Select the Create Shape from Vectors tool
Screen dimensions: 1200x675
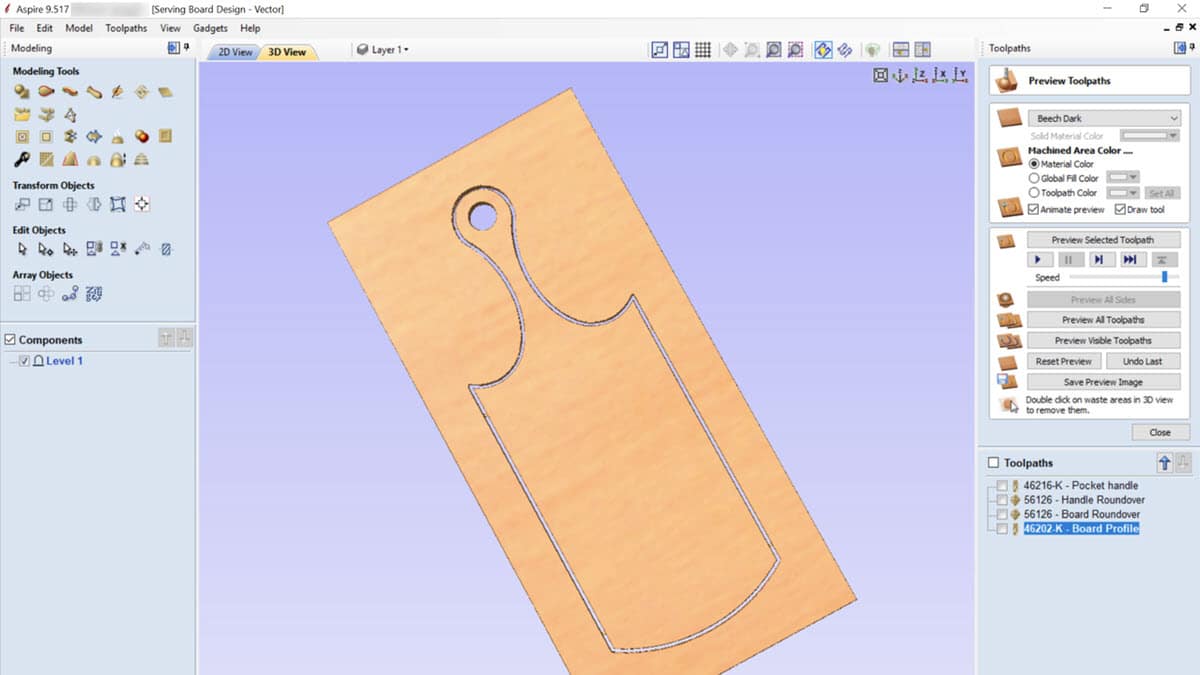22,92
